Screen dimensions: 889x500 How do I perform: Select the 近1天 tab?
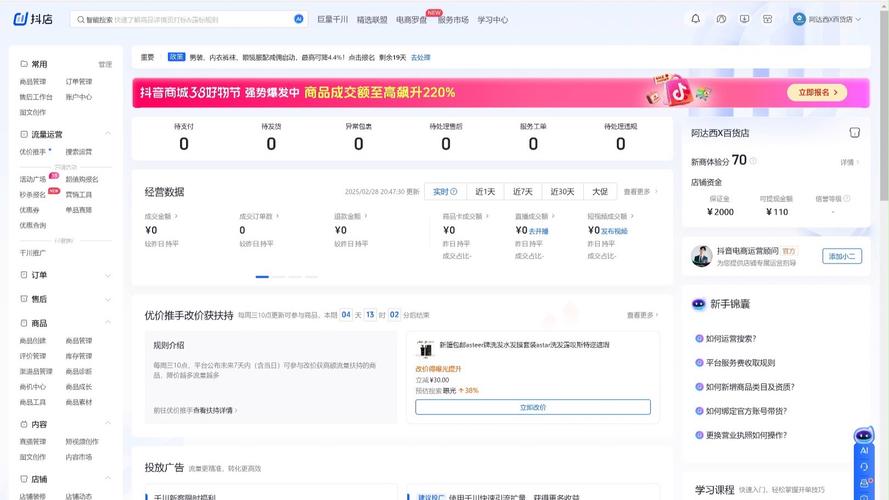pos(485,192)
